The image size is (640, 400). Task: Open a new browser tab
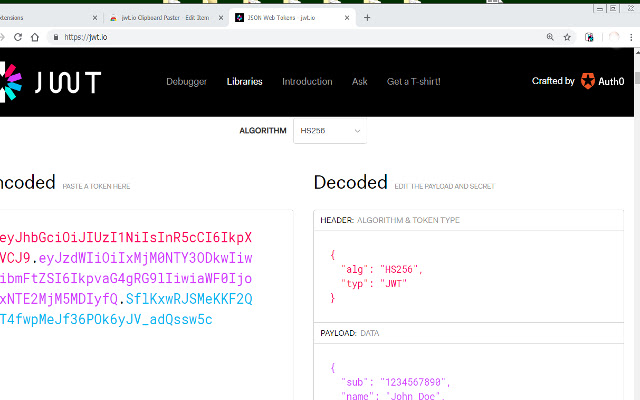click(367, 17)
